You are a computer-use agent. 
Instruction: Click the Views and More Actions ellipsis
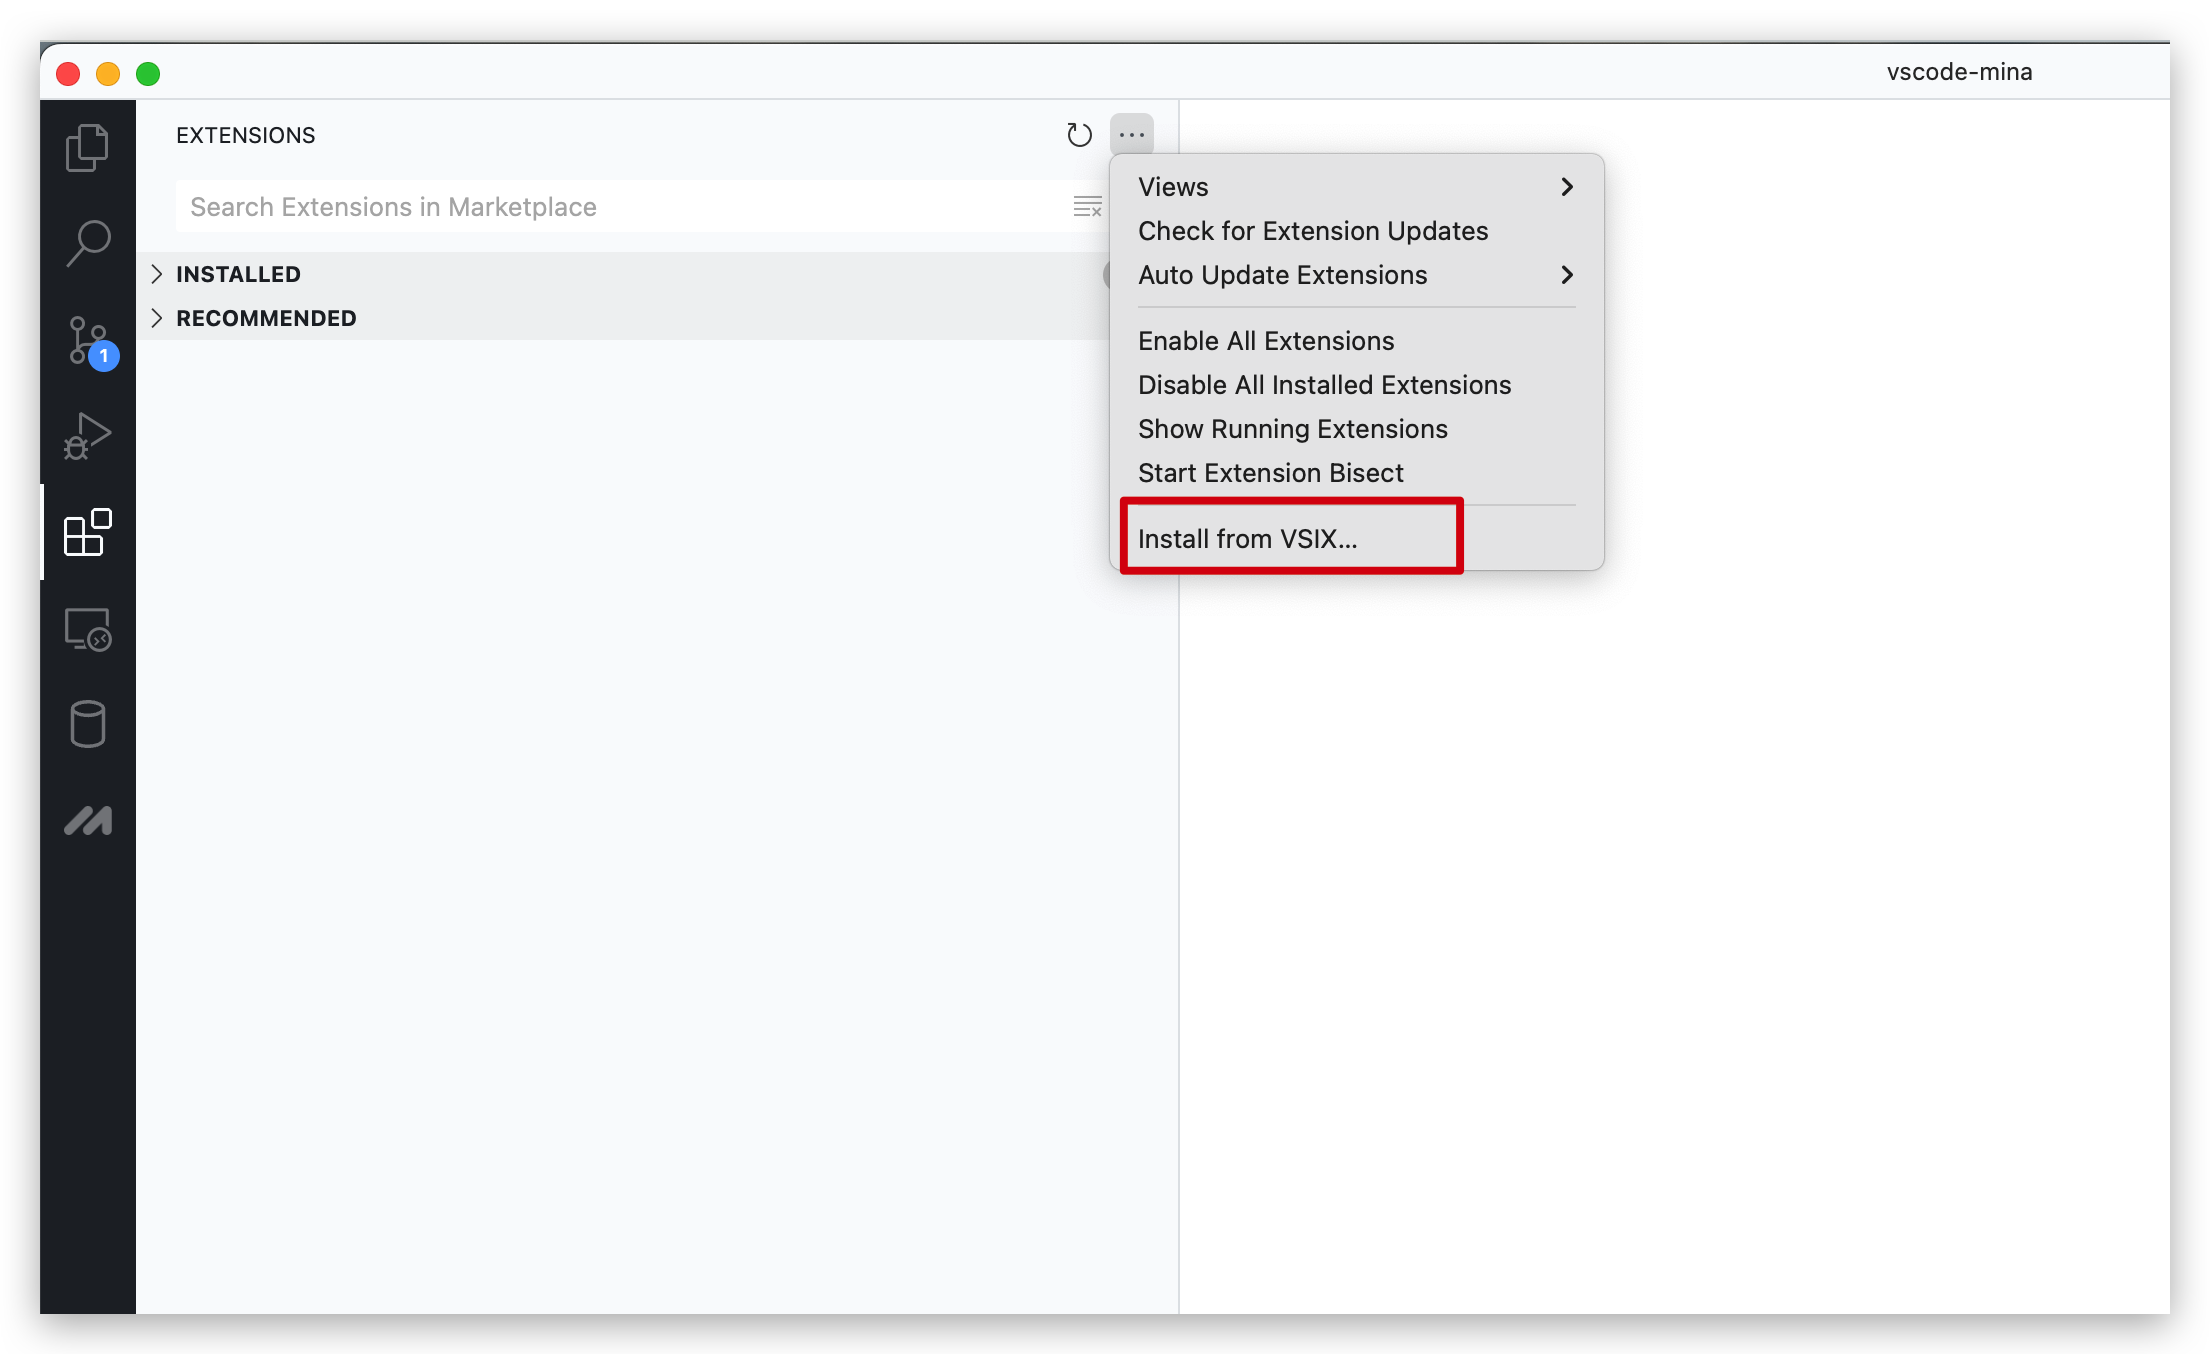1132,135
